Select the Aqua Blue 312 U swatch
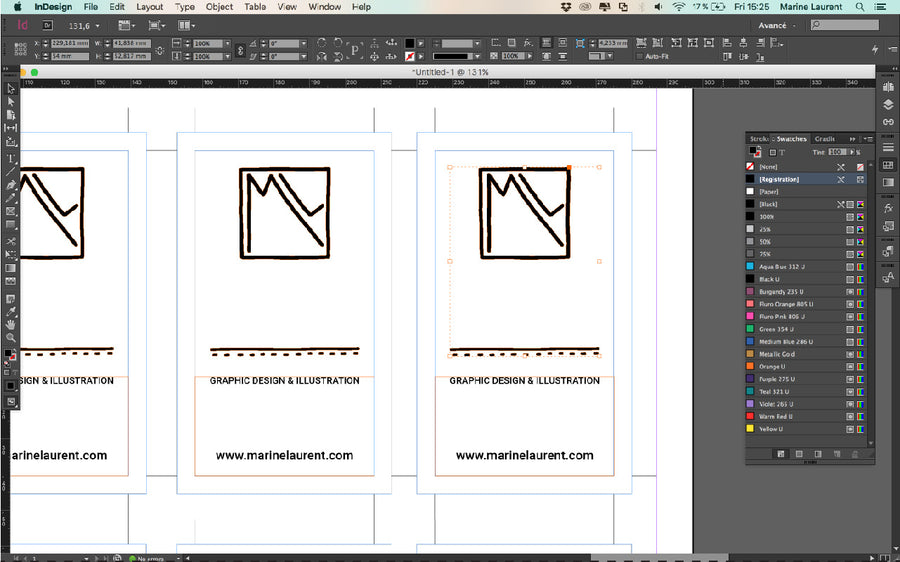Screen dimensions: 900x562 pos(806,266)
